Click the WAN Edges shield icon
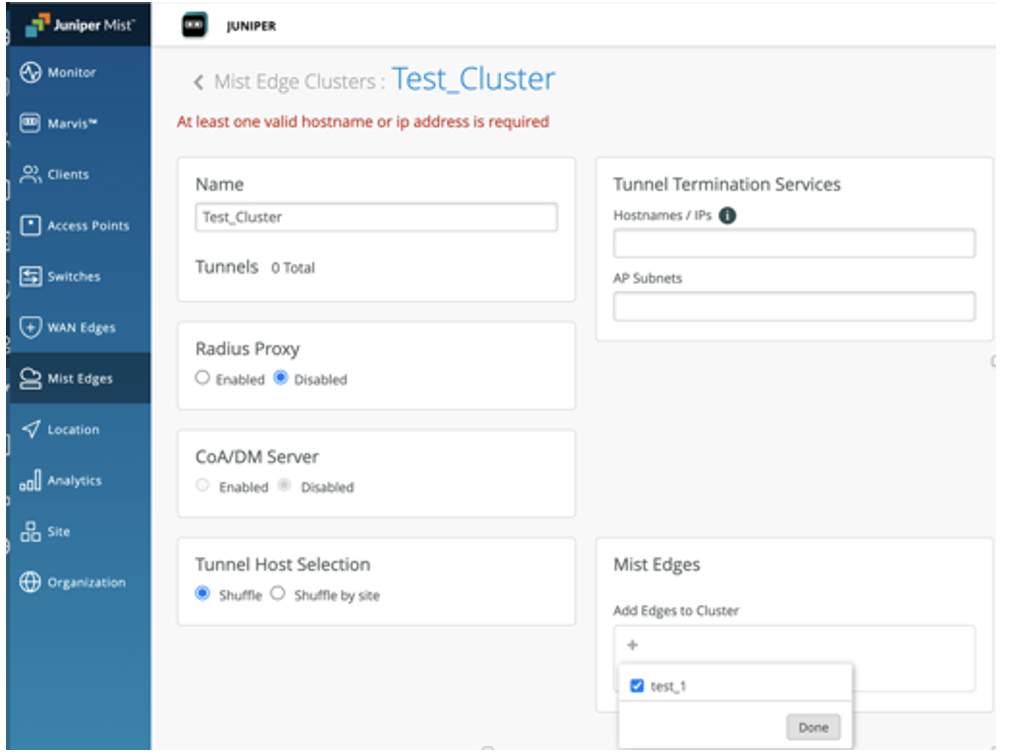Image resolution: width=1010 pixels, height=754 pixels. pos(30,328)
